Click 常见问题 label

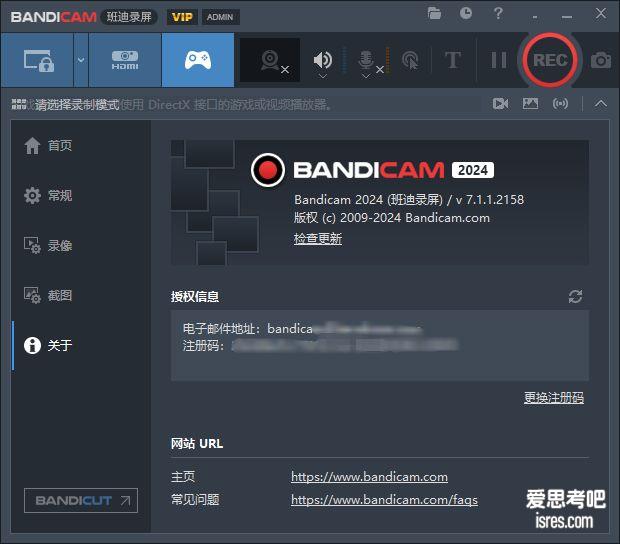(195, 500)
